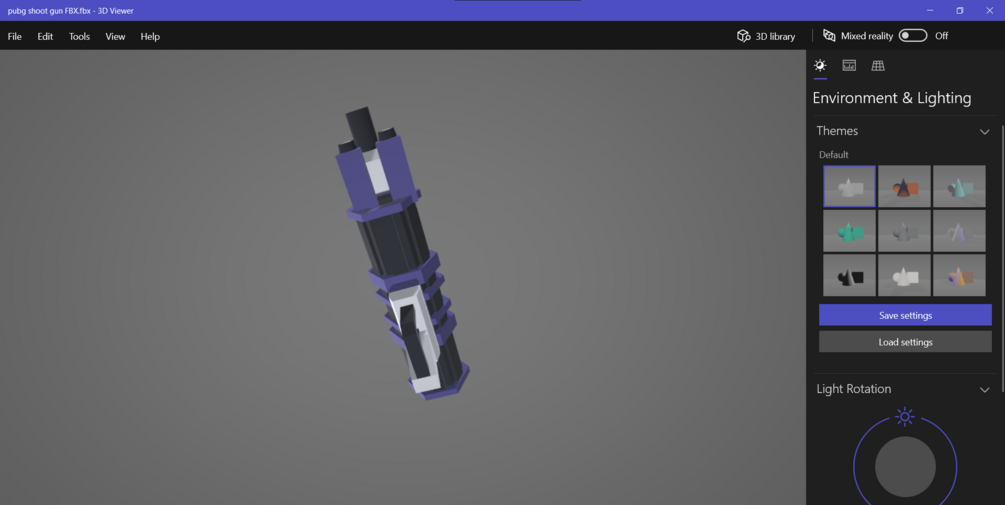Screen dimensions: 1005x505
Task: Click the Load settings button
Action: click(x=905, y=342)
